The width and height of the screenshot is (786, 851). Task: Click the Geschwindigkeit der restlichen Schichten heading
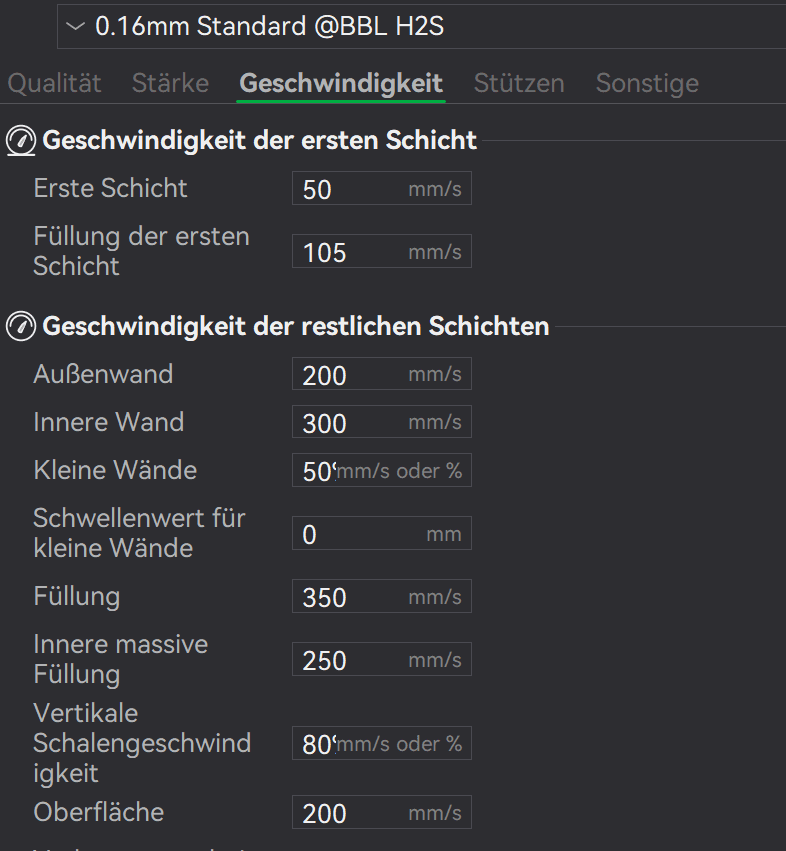pos(296,326)
